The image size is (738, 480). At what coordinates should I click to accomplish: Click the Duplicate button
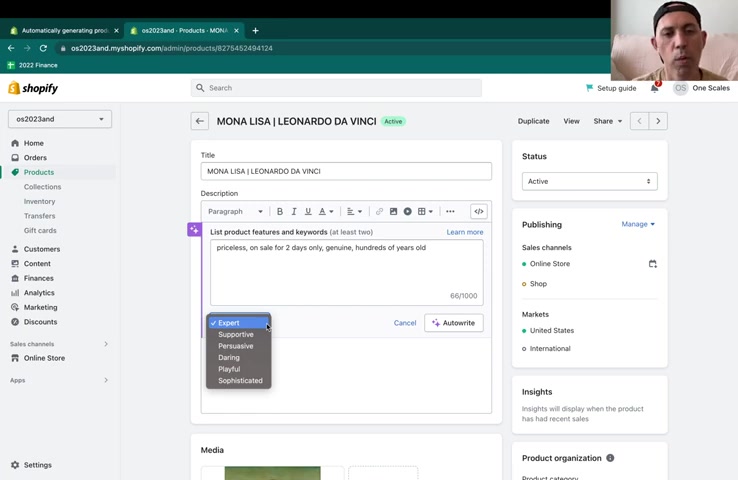[533, 121]
